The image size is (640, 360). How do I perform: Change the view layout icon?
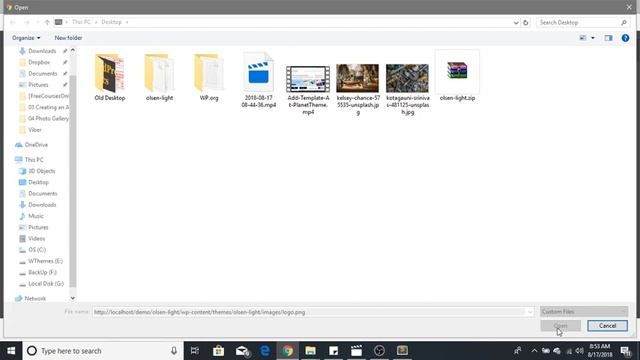click(x=583, y=38)
